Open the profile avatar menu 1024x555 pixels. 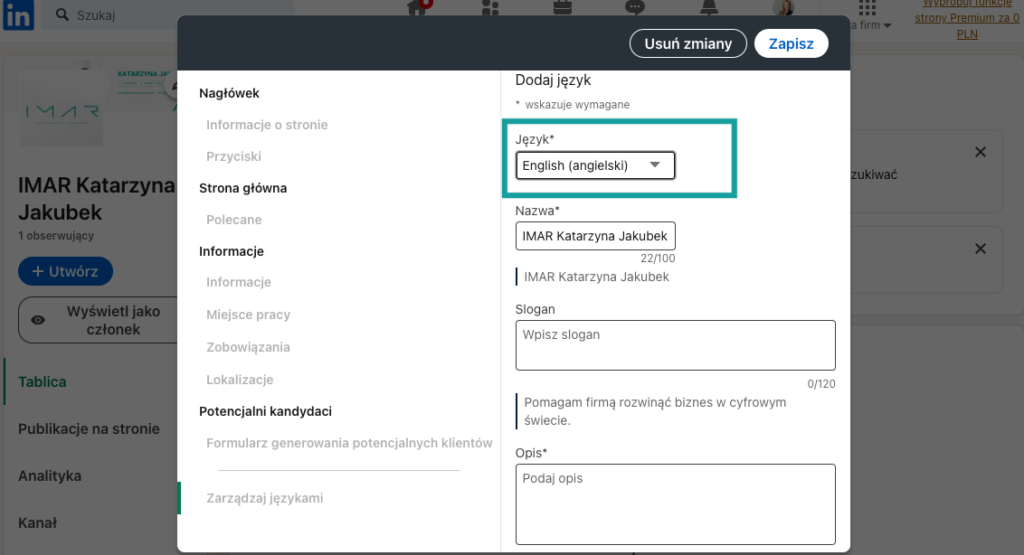pyautogui.click(x=783, y=7)
